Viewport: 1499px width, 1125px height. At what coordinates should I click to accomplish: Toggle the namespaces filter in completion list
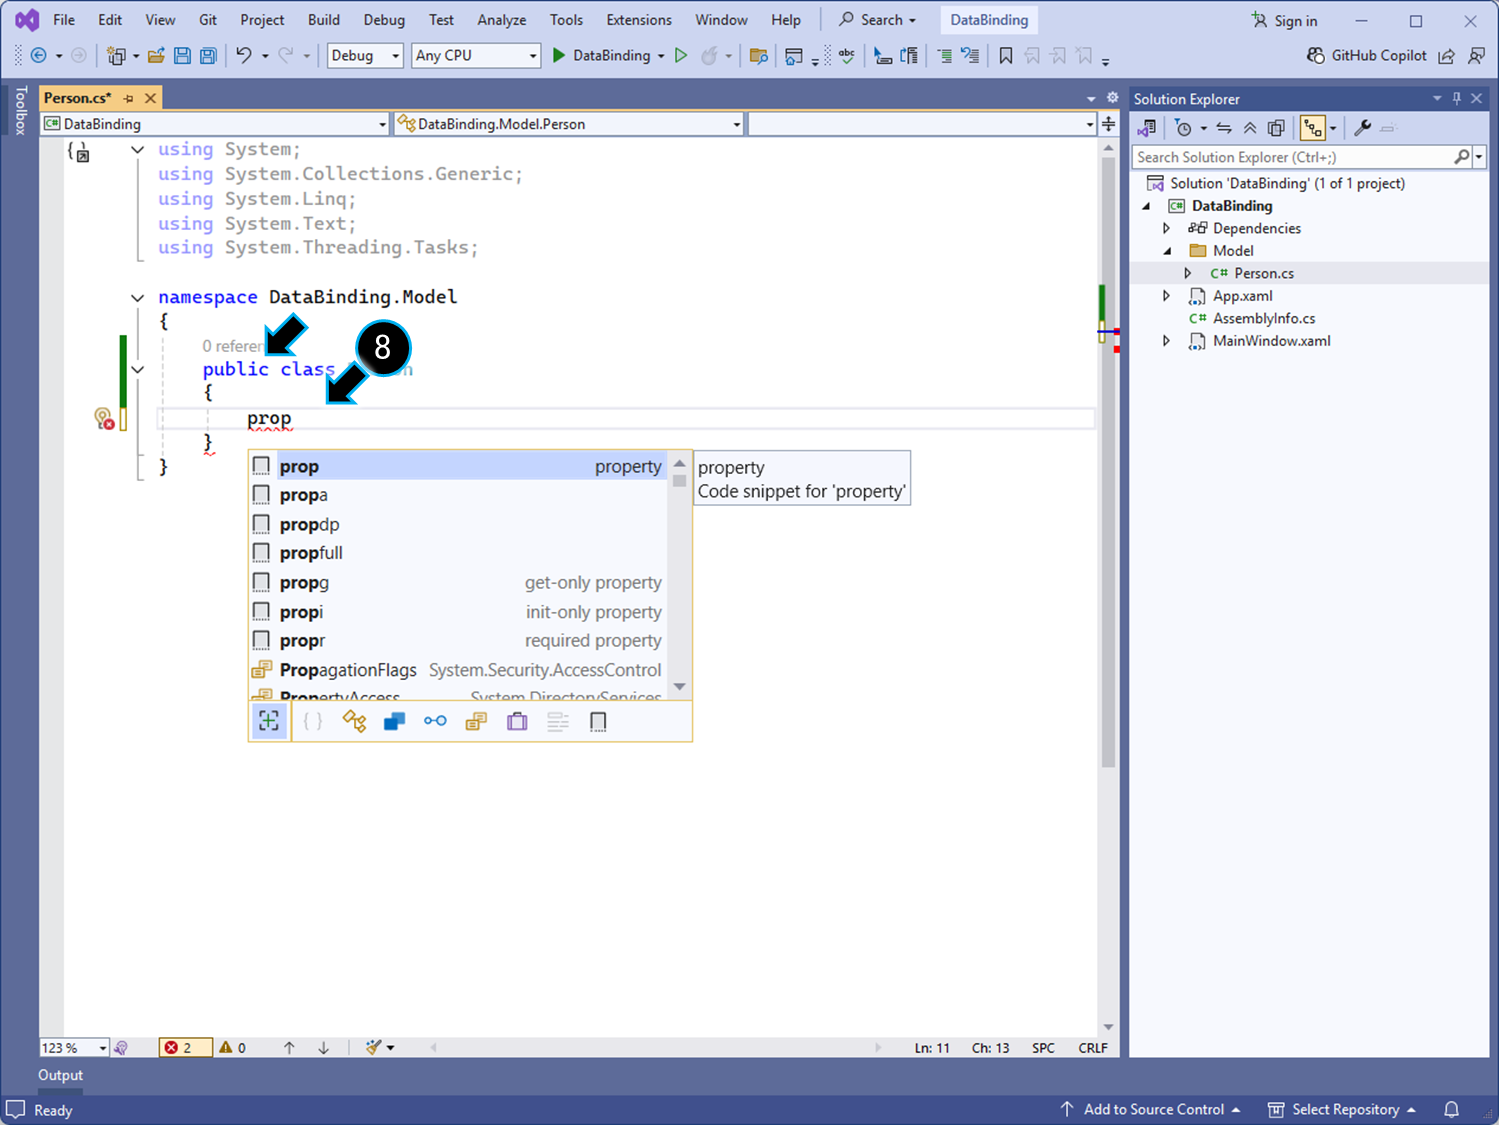(313, 721)
